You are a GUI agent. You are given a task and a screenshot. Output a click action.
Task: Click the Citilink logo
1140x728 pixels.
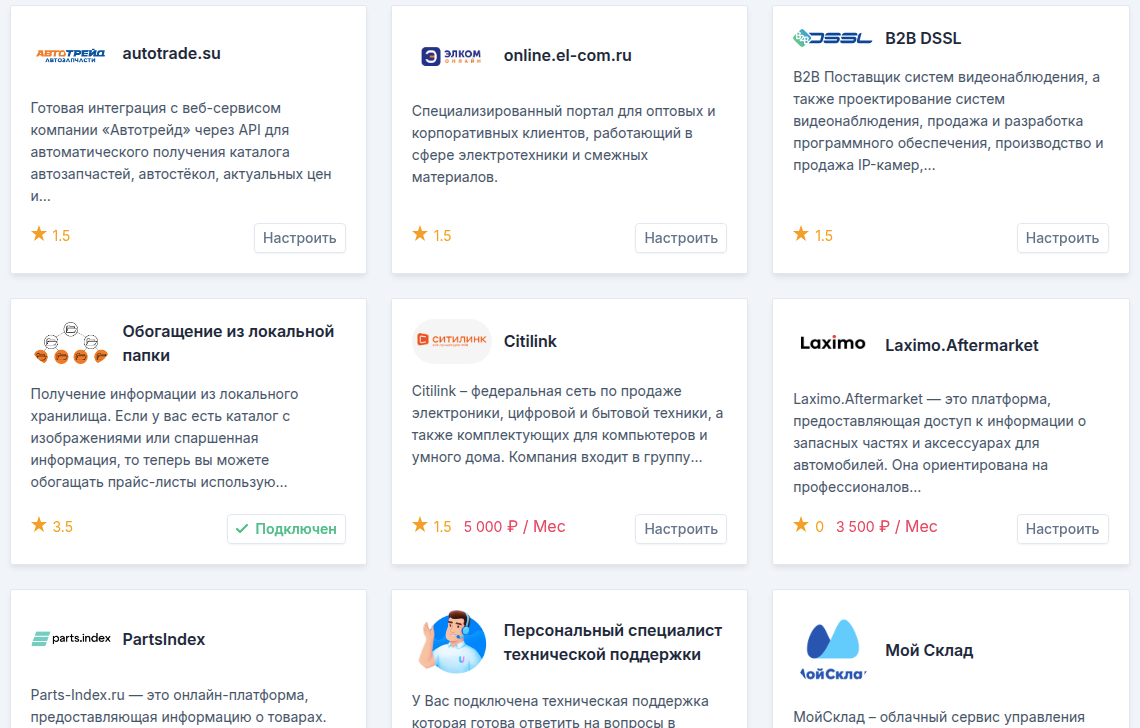pyautogui.click(x=451, y=340)
